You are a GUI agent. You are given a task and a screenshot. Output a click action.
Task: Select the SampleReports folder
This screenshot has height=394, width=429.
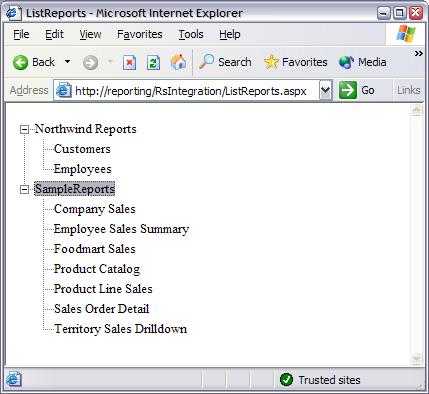[75, 189]
